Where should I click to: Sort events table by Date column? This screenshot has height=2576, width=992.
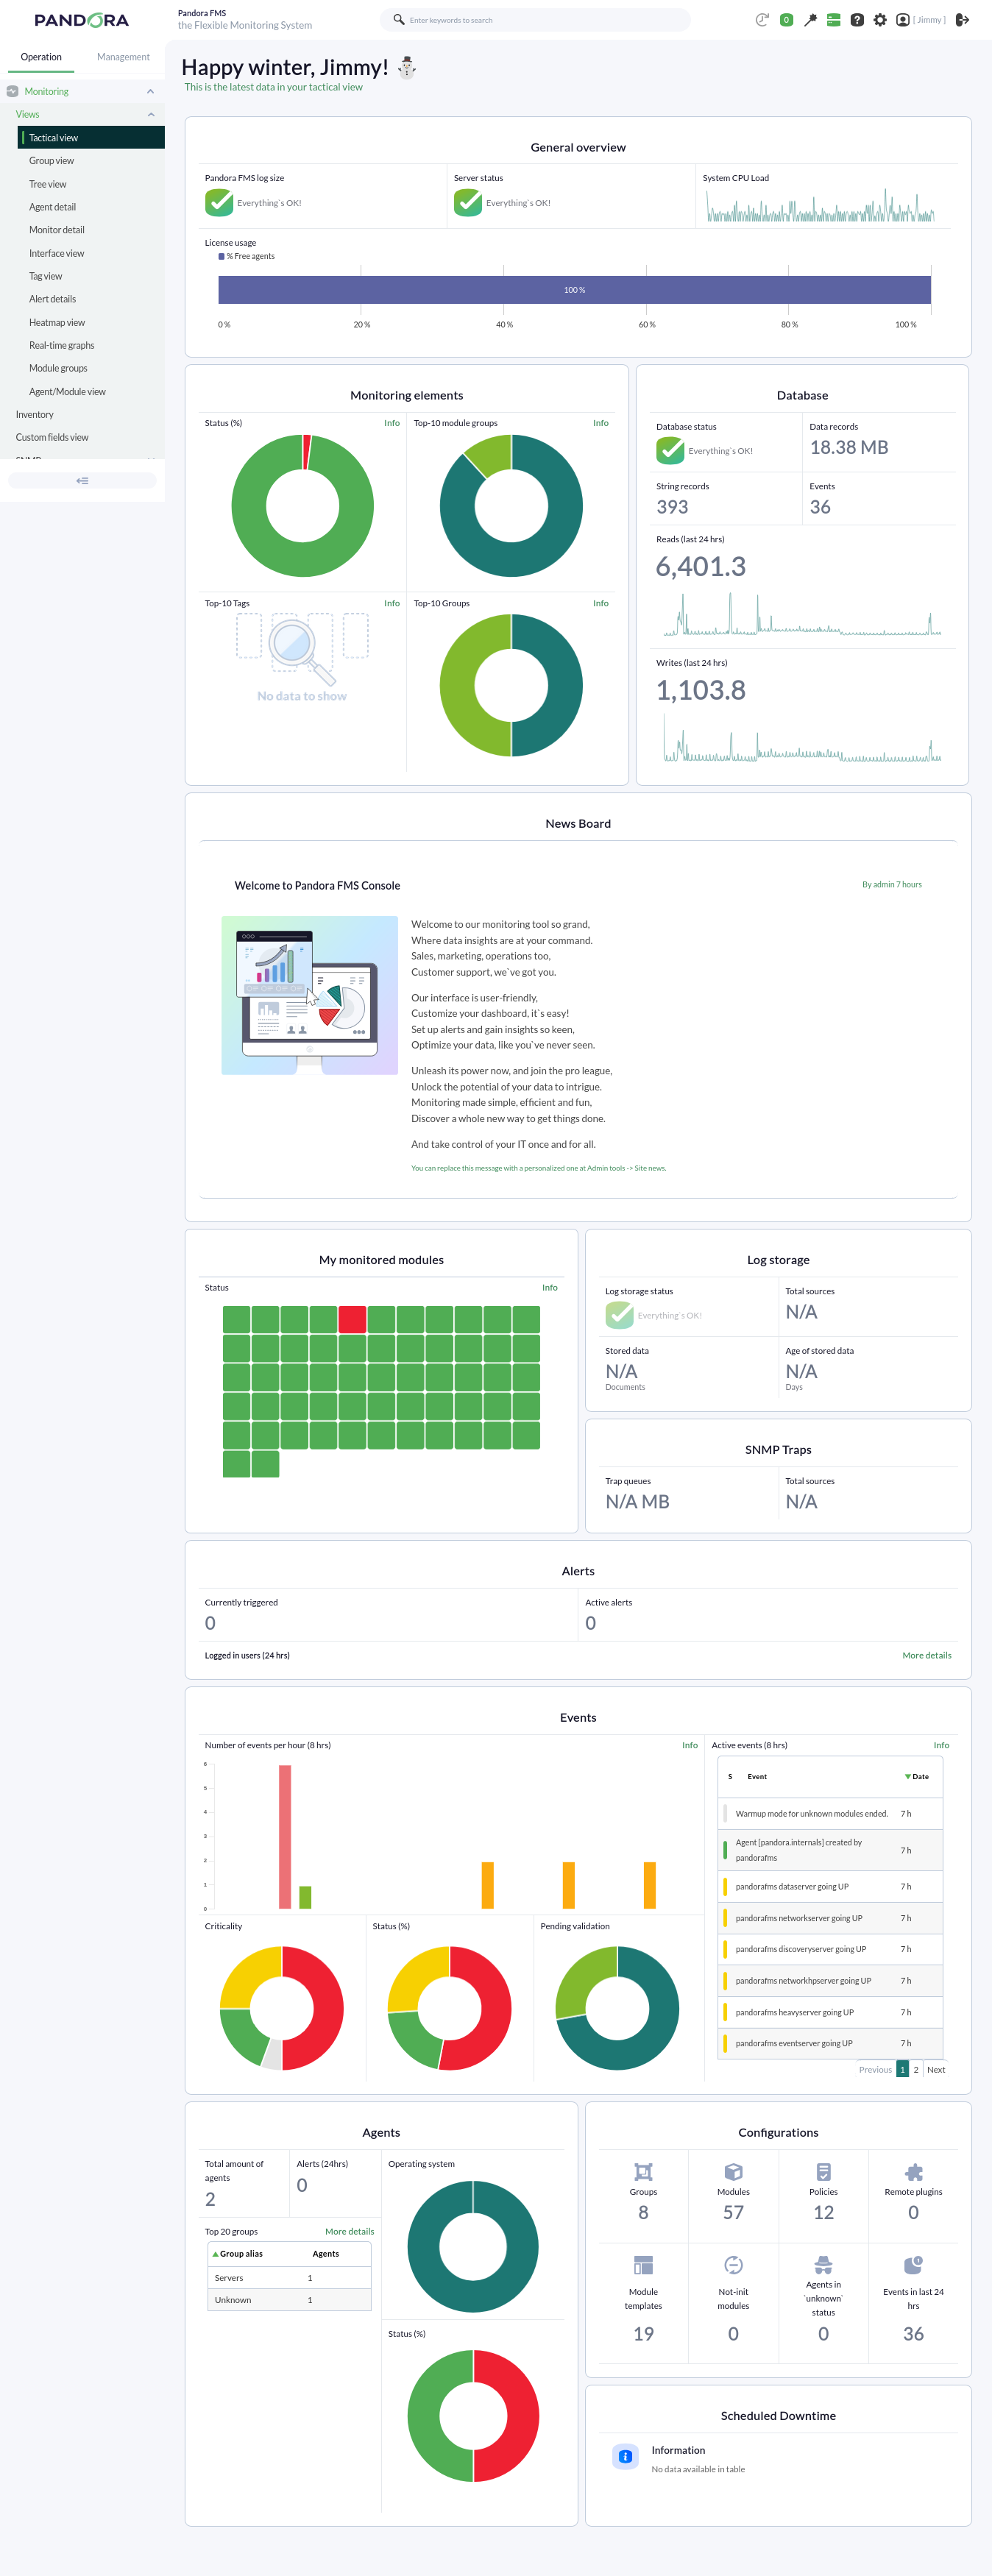point(917,1777)
